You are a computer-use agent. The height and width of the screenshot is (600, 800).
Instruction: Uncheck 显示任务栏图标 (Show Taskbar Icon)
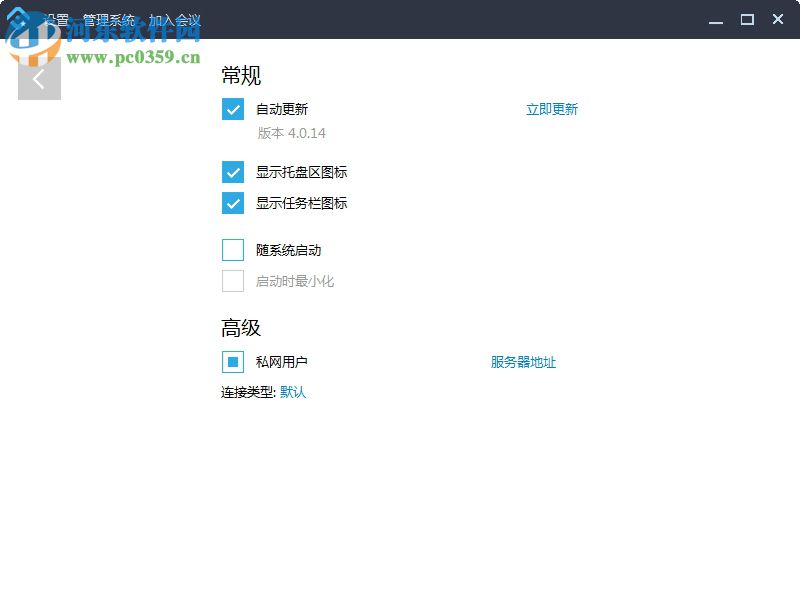point(233,203)
